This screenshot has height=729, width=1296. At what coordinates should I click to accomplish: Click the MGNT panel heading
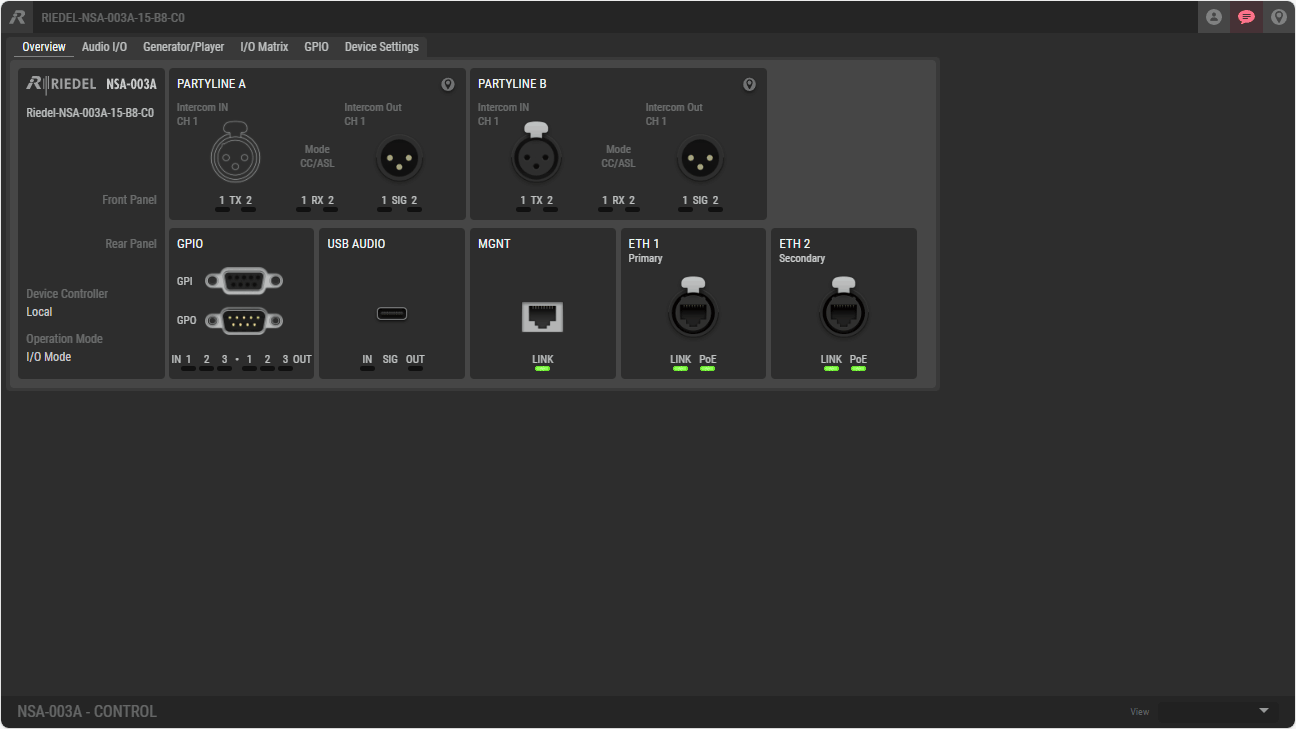494,244
